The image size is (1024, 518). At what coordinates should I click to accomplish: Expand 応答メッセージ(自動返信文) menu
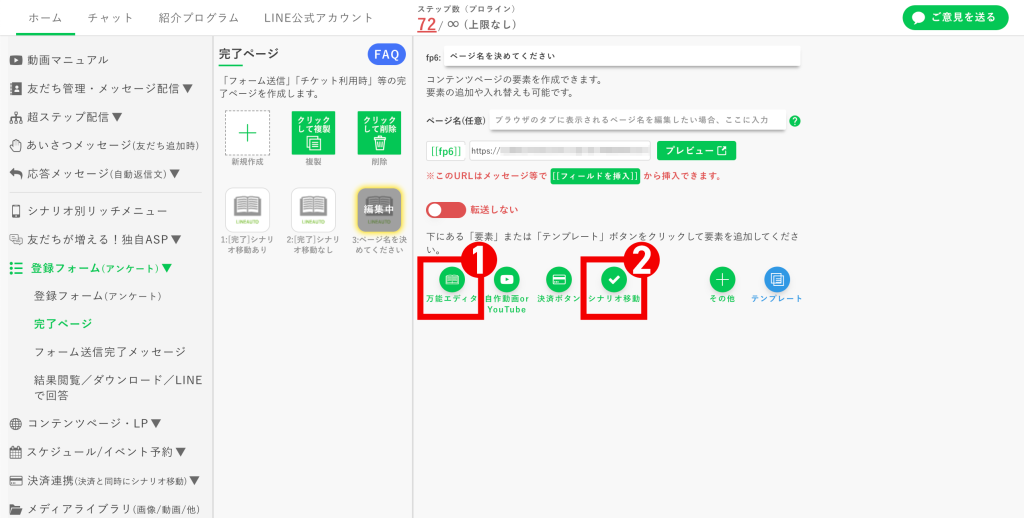point(95,174)
